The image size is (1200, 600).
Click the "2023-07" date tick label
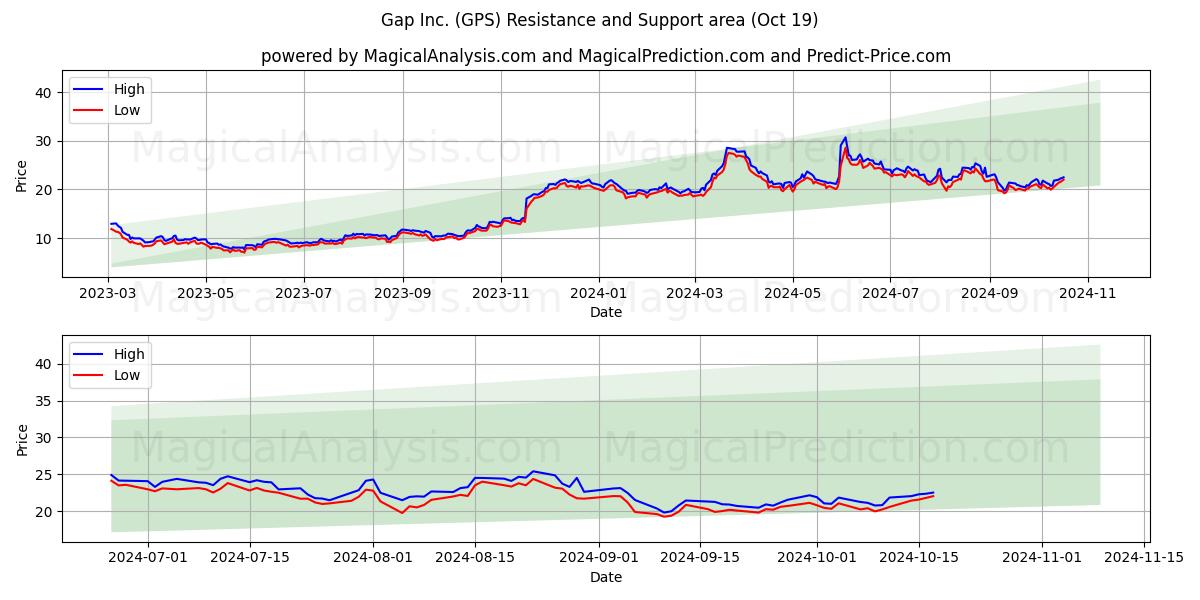coord(304,294)
